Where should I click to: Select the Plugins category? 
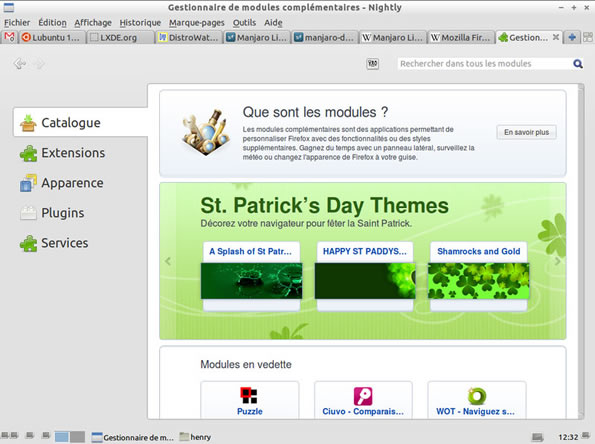(x=80, y=213)
